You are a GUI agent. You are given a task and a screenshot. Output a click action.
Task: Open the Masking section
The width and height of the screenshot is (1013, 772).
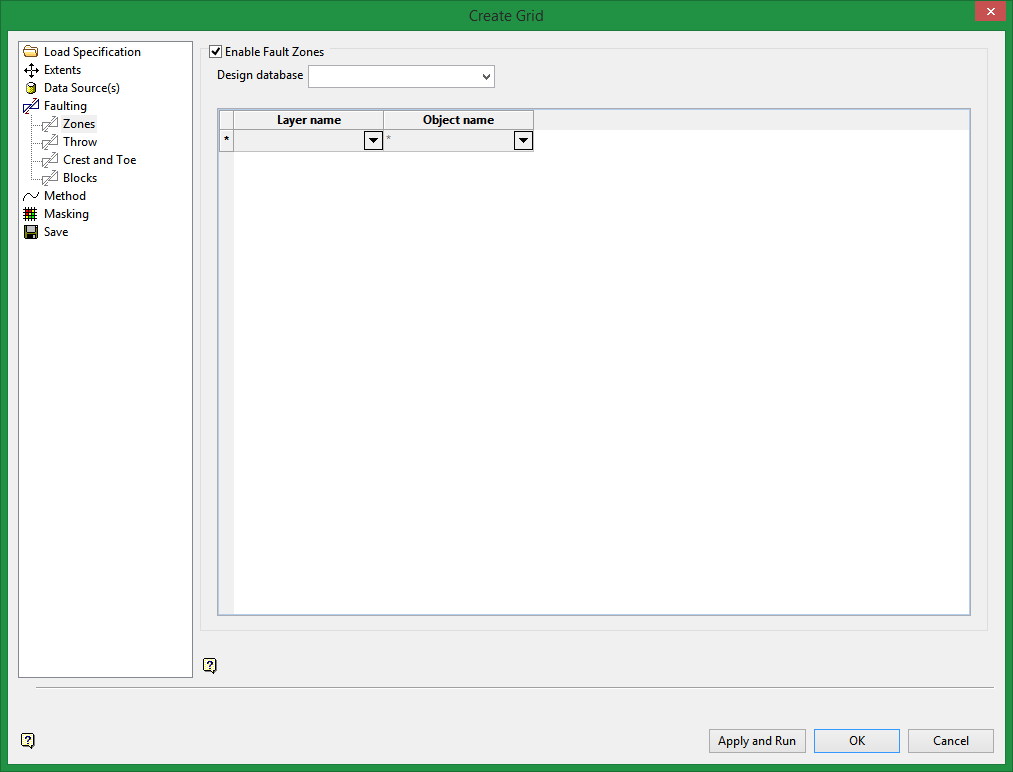[x=66, y=214]
